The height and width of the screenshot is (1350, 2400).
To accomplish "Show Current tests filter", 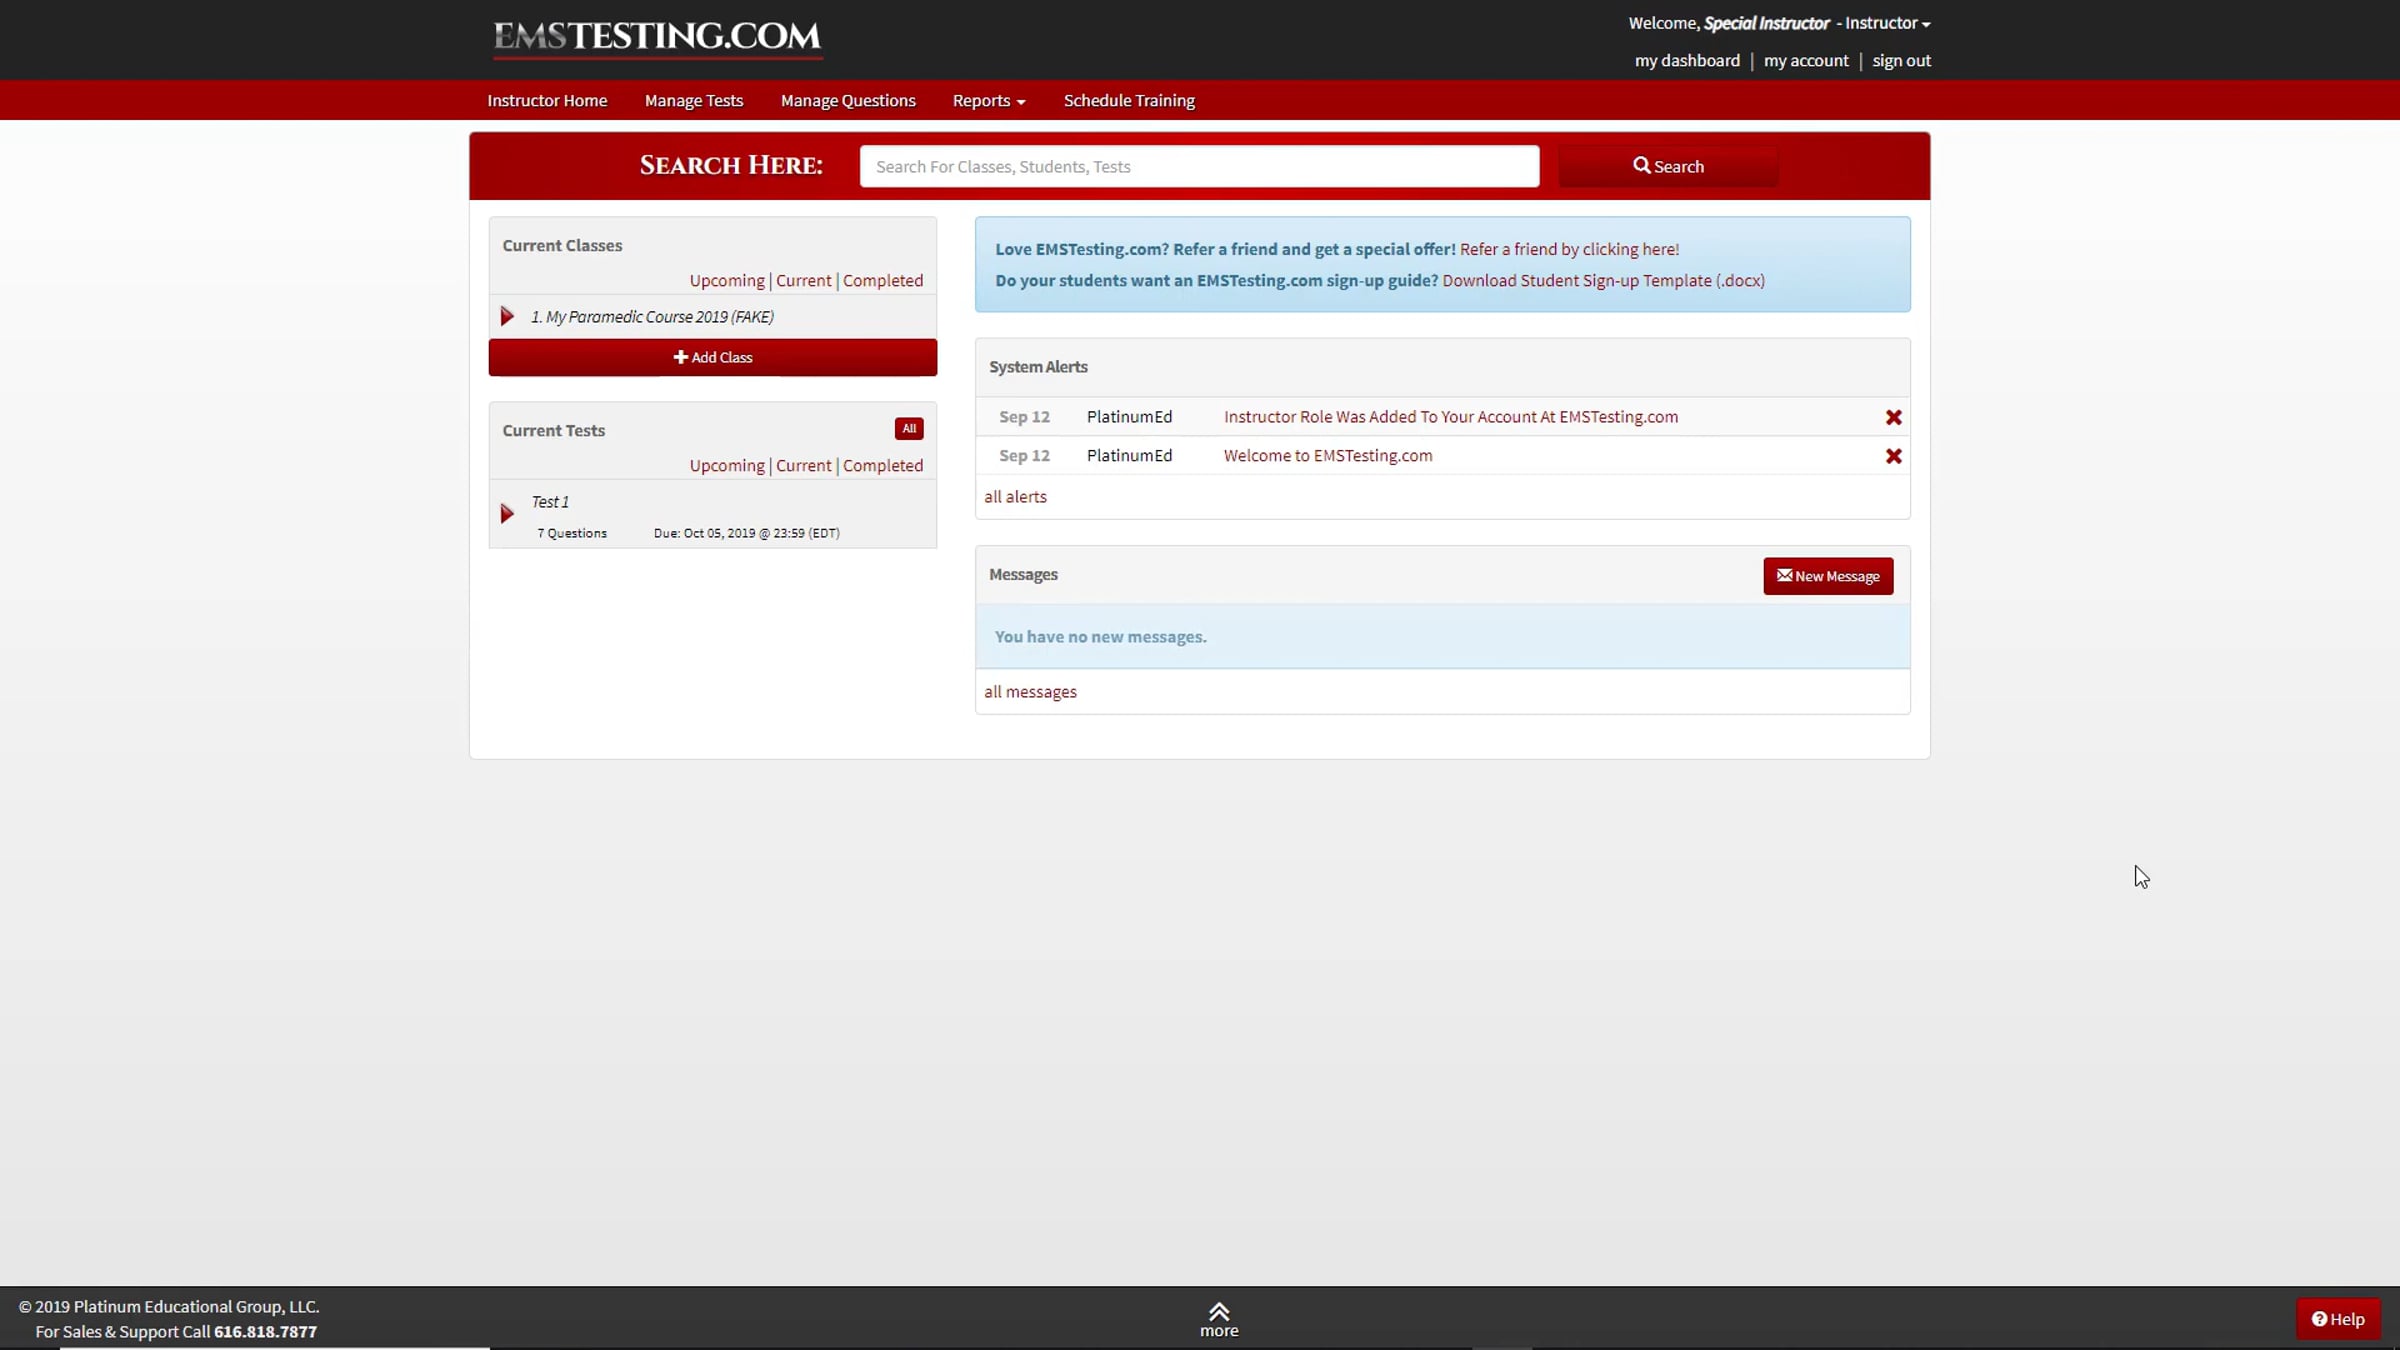I will click(x=803, y=466).
